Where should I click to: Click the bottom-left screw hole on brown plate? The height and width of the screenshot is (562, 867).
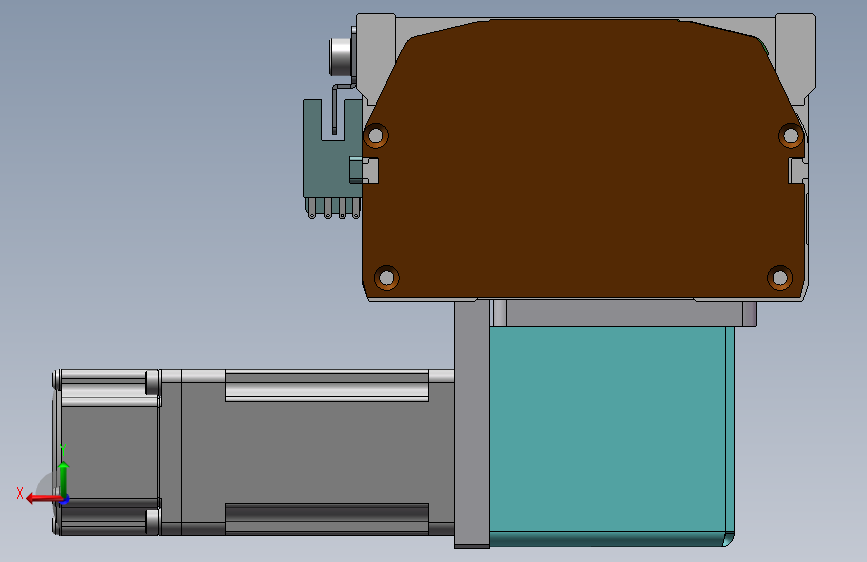(x=387, y=277)
